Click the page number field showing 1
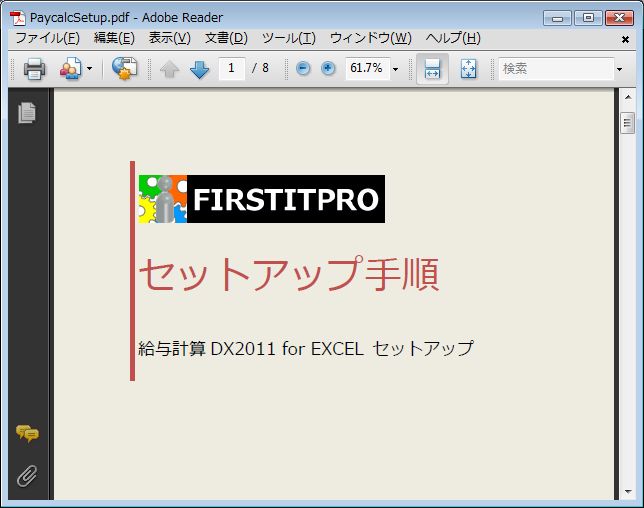Viewport: 644px width, 508px height. pyautogui.click(x=232, y=68)
